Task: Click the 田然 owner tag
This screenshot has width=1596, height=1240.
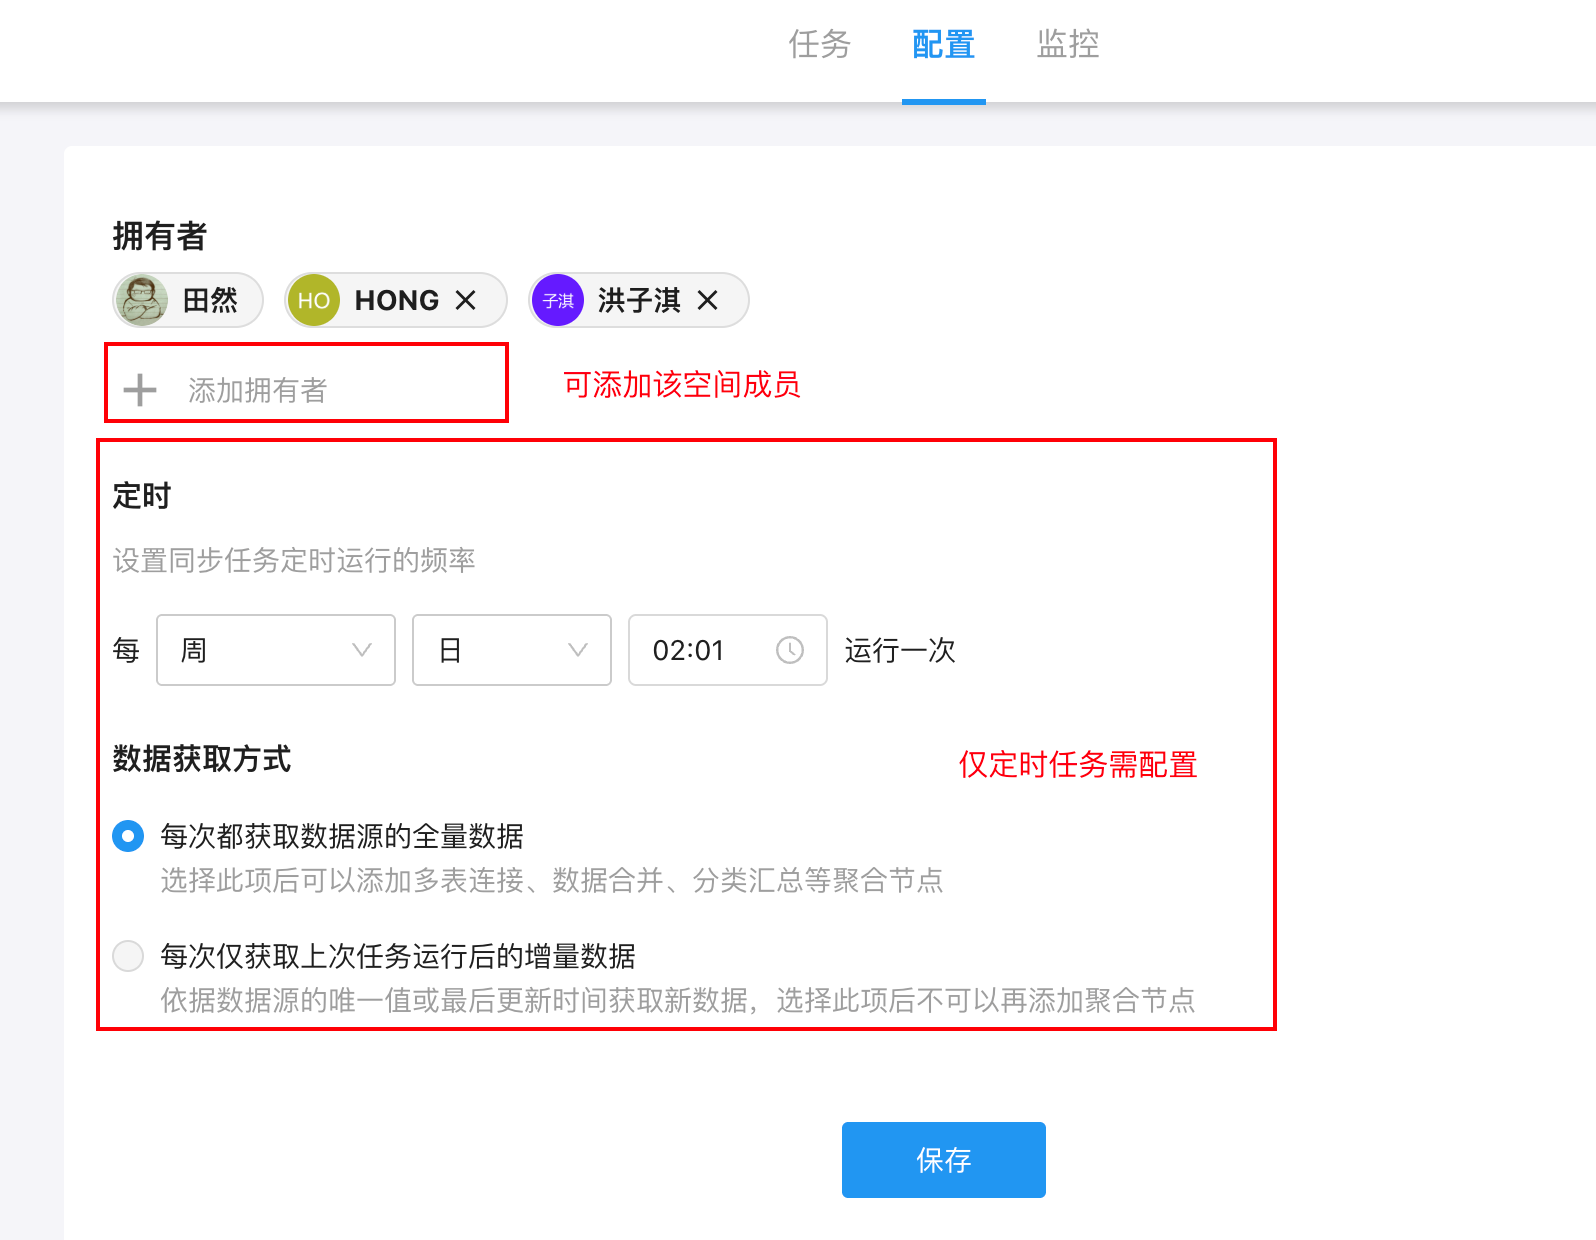Action: (210, 300)
